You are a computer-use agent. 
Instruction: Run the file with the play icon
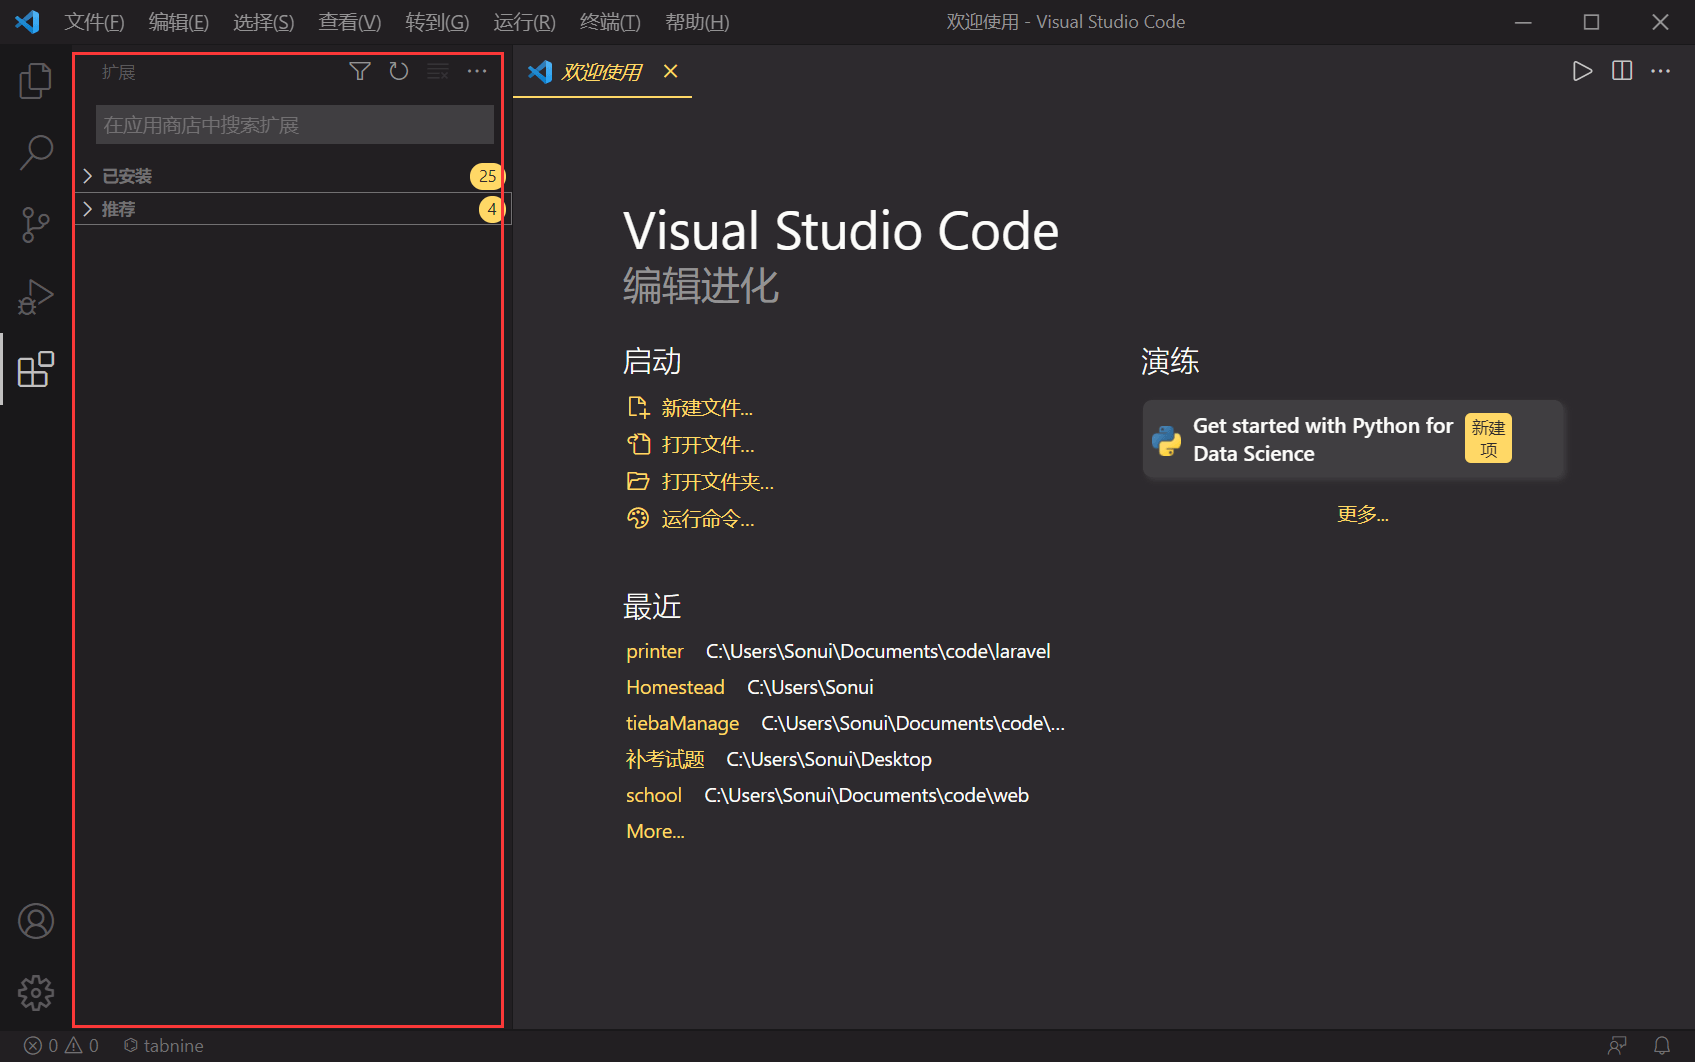1582,71
